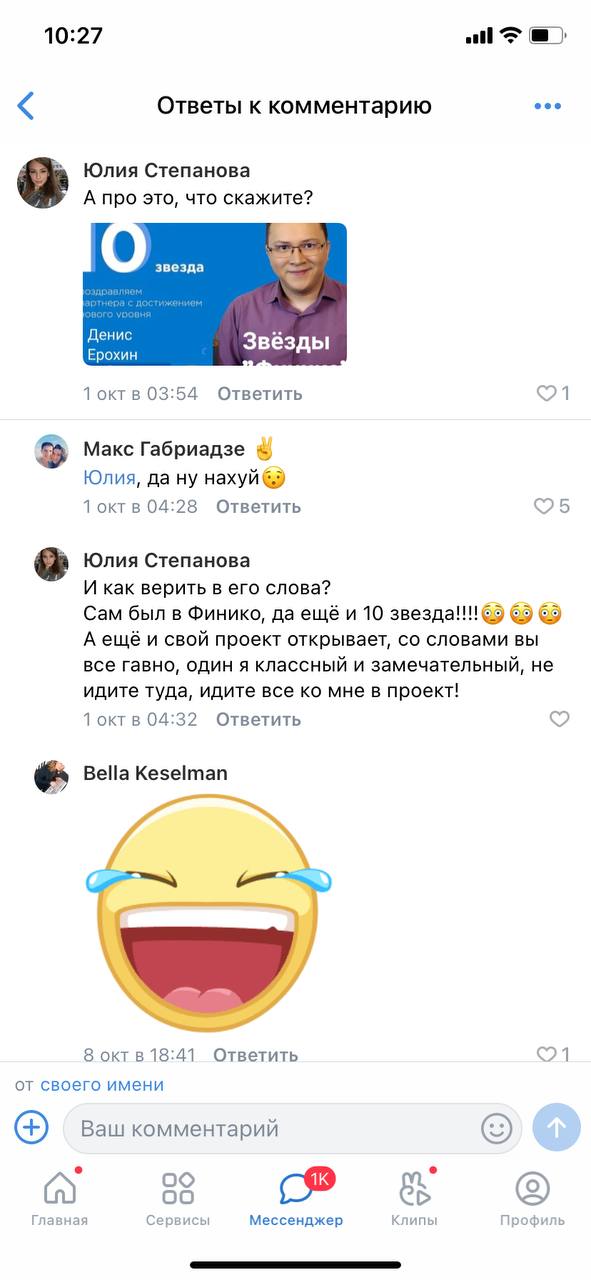Viewport: 591px width, 1280px height.
Task: Go to the Главная tab
Action: [60, 1198]
